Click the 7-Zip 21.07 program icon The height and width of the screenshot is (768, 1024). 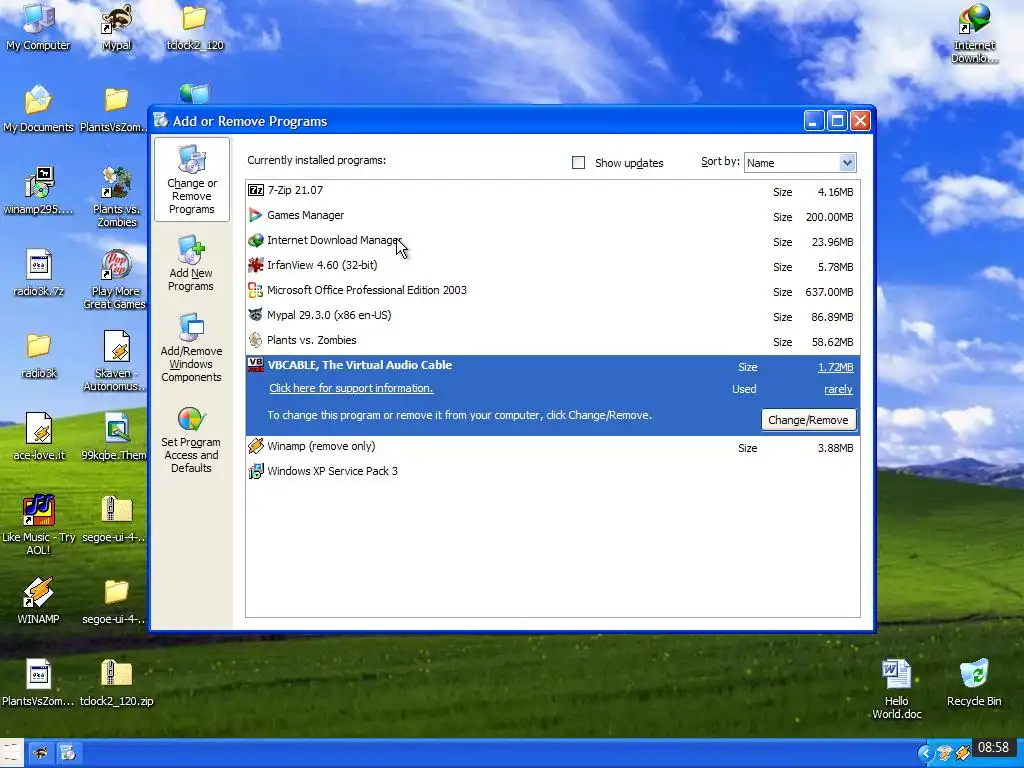(255, 190)
